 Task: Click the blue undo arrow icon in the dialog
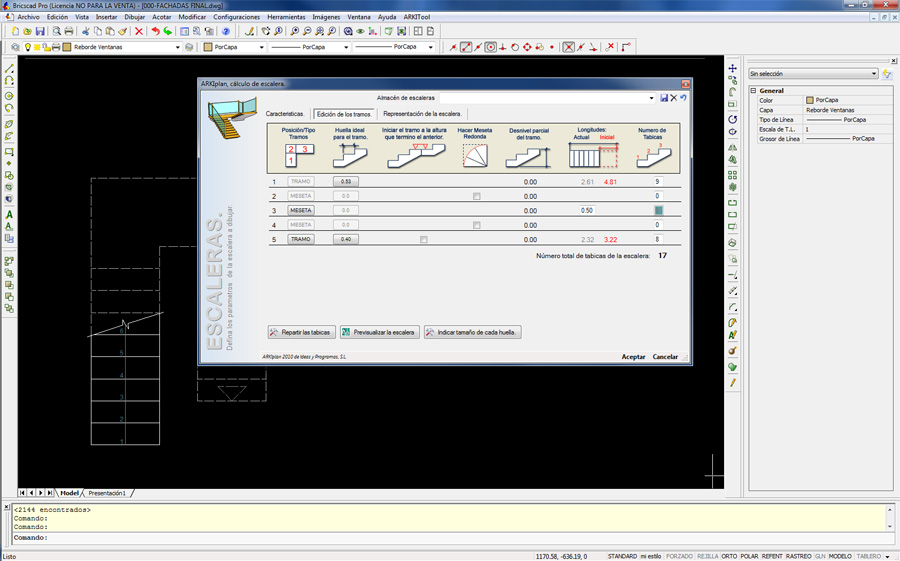[683, 98]
